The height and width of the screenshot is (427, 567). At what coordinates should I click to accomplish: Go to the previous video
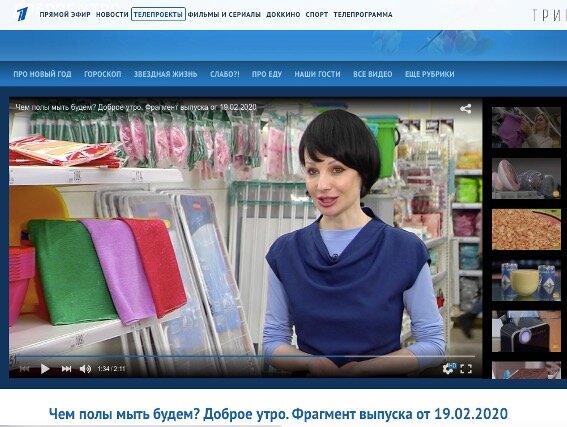(x=25, y=369)
